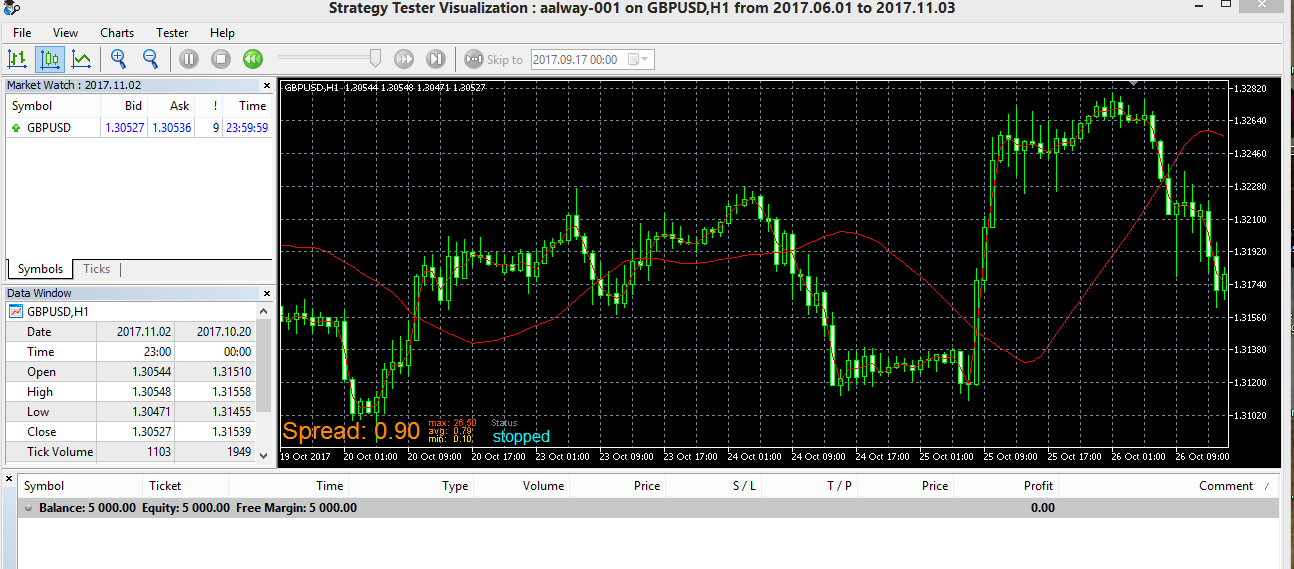Image resolution: width=1294 pixels, height=569 pixels.
Task: Zoom in on the chart
Action: (119, 59)
